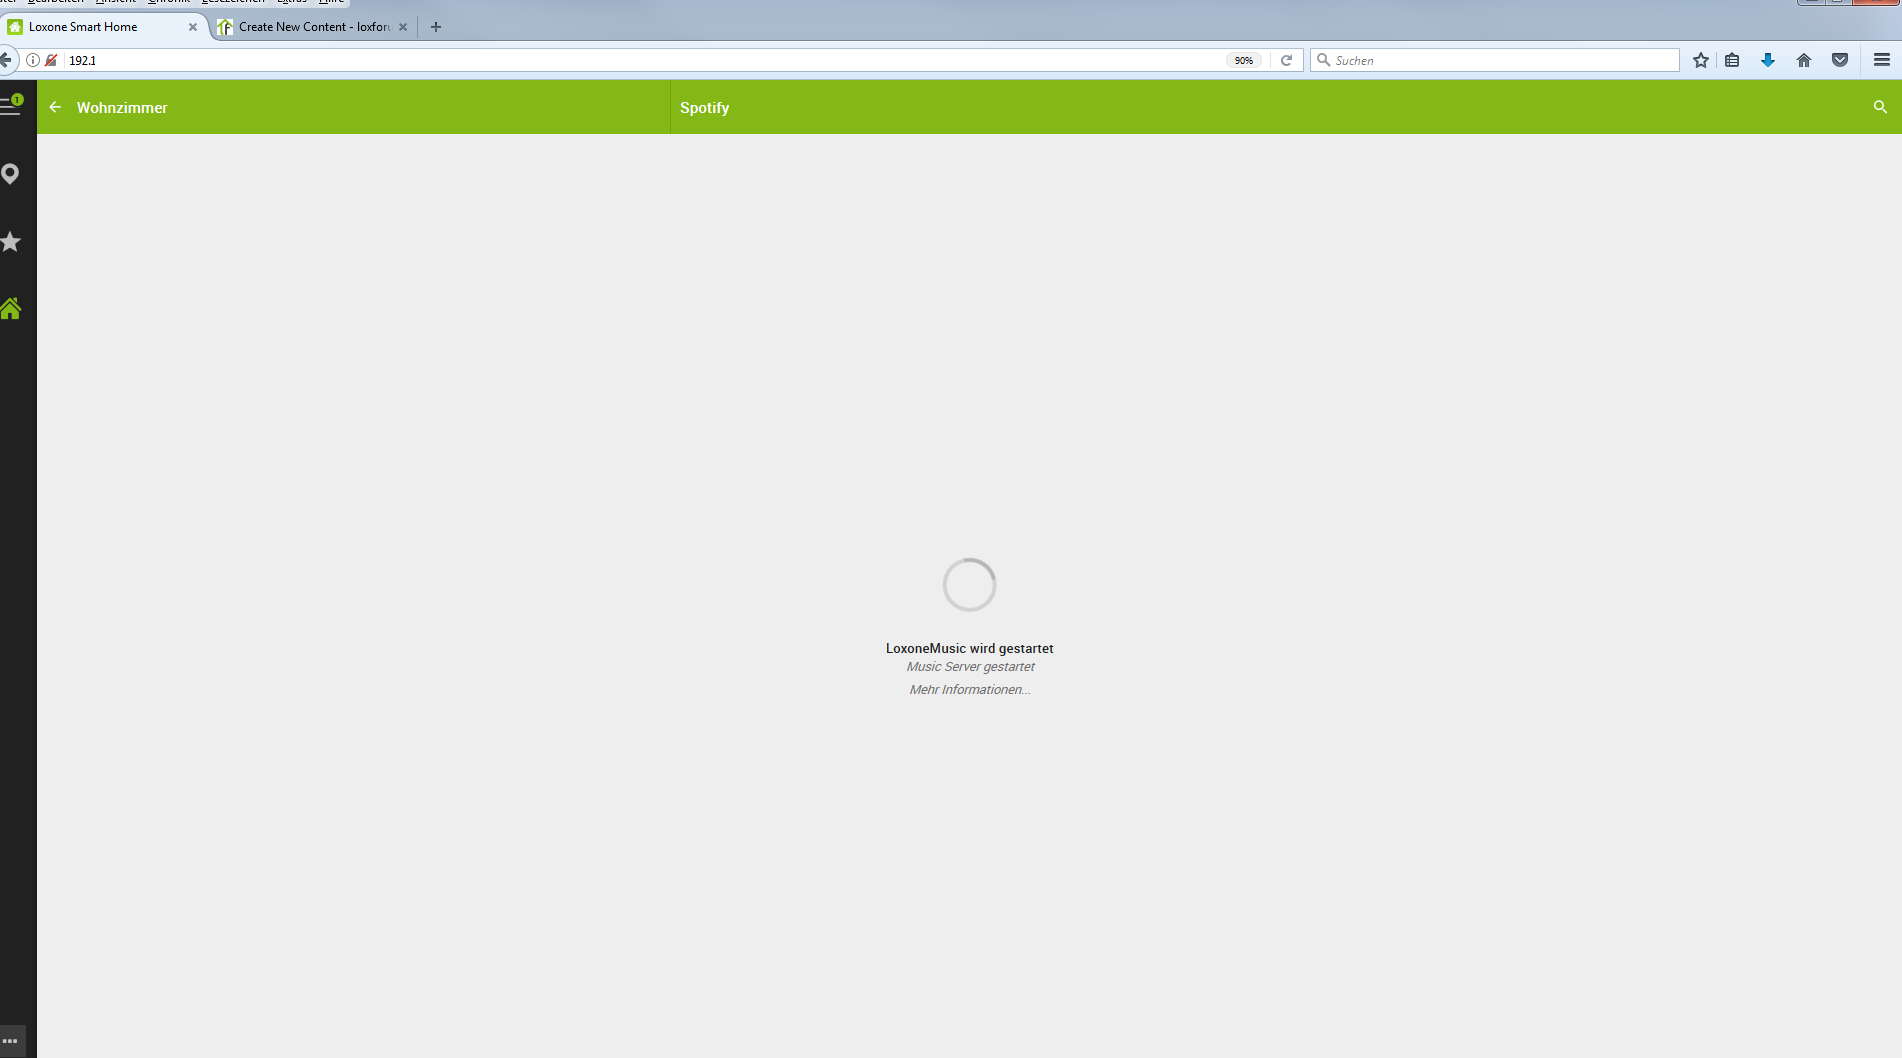Go to the Firefox home page icon
Viewport: 1902px width, 1058px height.
click(1804, 60)
